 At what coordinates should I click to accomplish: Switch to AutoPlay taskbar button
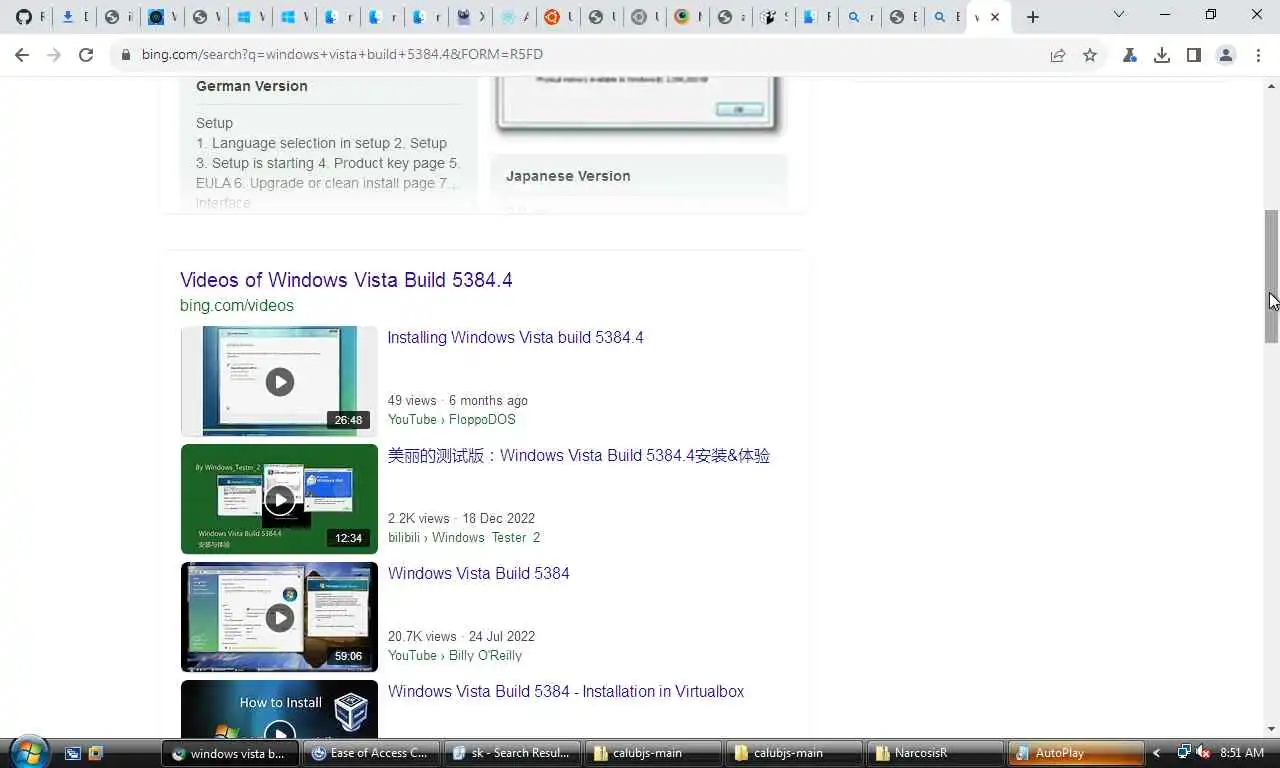(1076, 753)
